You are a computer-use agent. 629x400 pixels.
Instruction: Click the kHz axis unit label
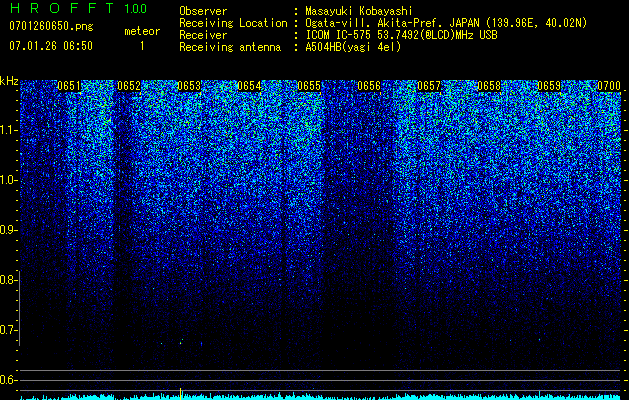pyautogui.click(x=9, y=81)
